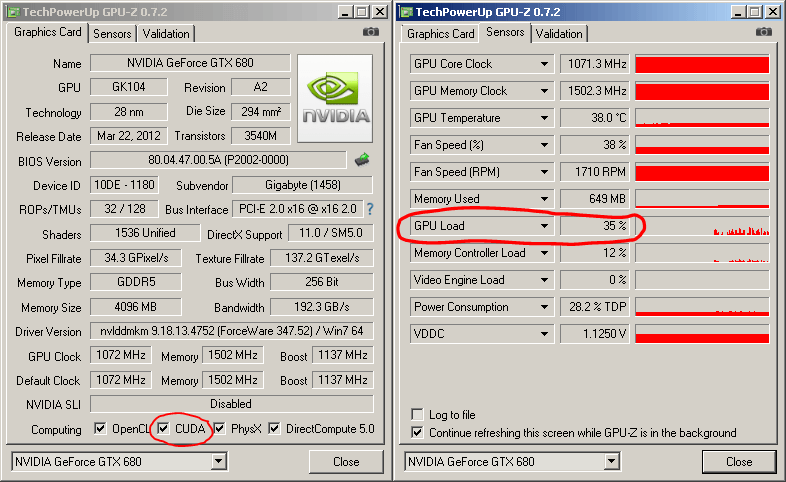Toggle the DirectCompute 5.0 checkbox
Viewport: 786px width, 482px height.
click(x=274, y=428)
